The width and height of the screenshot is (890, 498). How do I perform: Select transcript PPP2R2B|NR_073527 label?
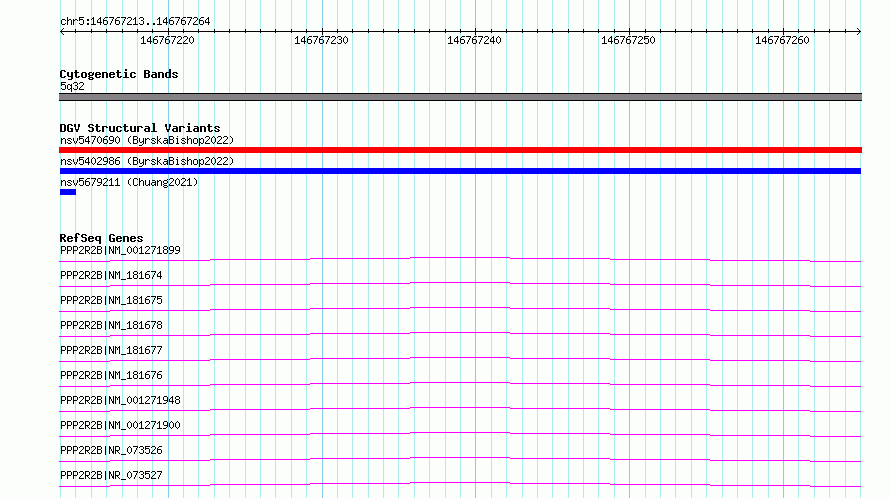pos(111,475)
